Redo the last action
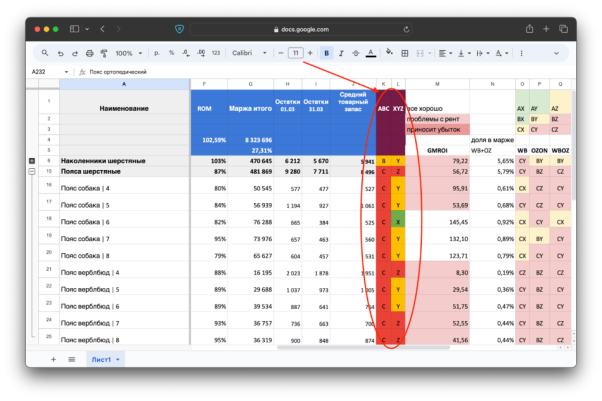This screenshot has width=602, height=401. [x=75, y=53]
